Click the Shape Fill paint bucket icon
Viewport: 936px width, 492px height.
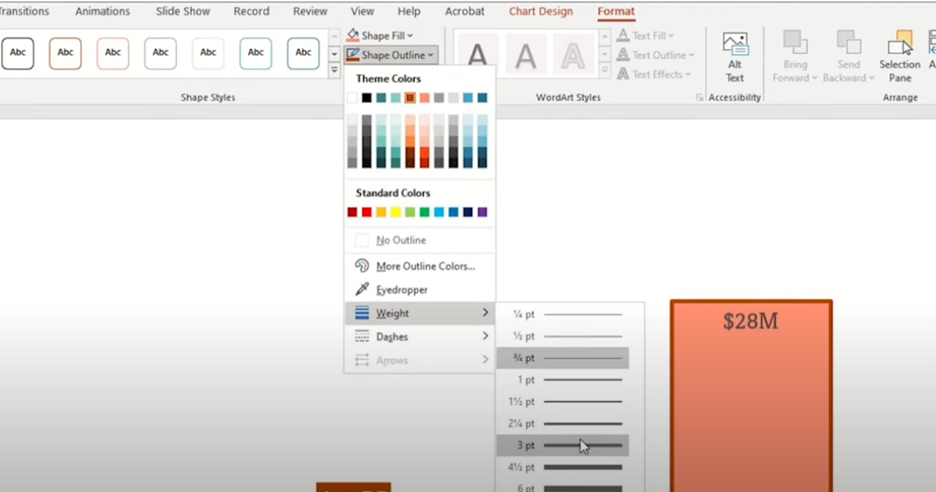[x=352, y=35]
